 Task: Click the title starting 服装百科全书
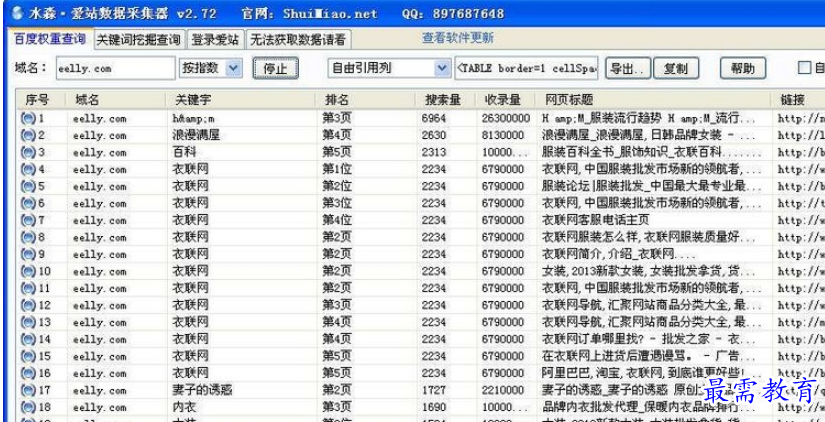pyautogui.click(x=651, y=153)
